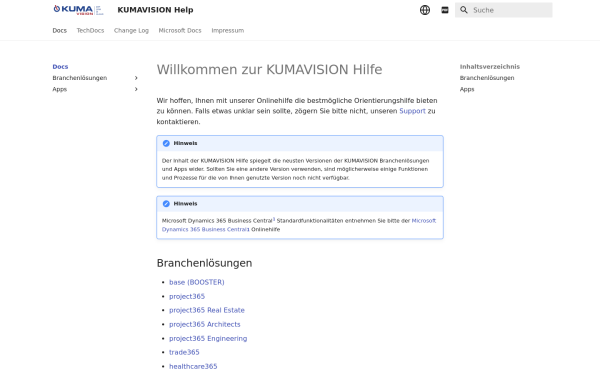Image resolution: width=600 pixels, height=375 pixels.
Task: Click the Branchenlösungen section heading
Action: click(204, 263)
